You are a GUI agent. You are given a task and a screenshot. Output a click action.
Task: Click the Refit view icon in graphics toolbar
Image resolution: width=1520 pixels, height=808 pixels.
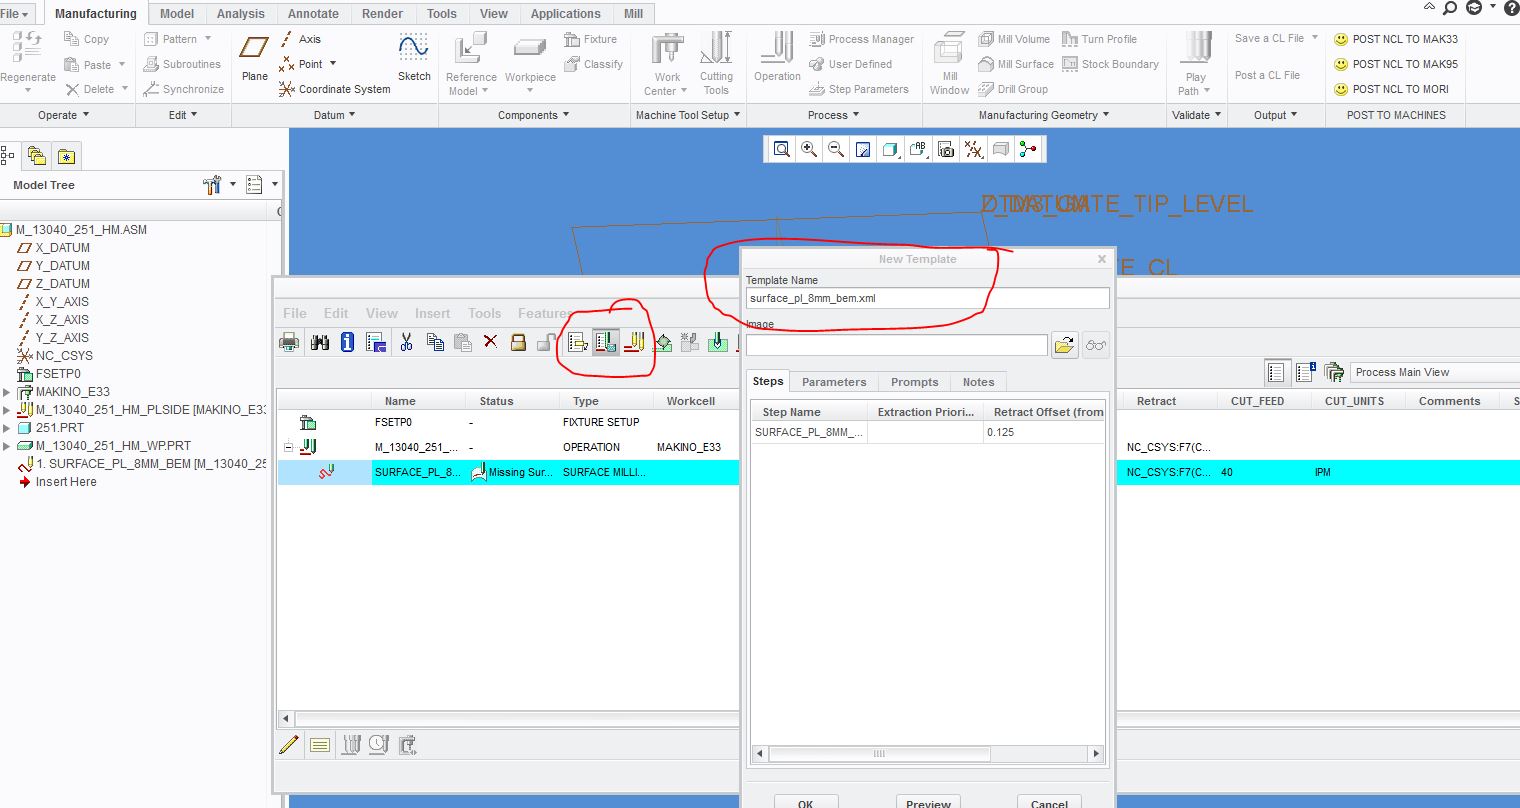(782, 150)
